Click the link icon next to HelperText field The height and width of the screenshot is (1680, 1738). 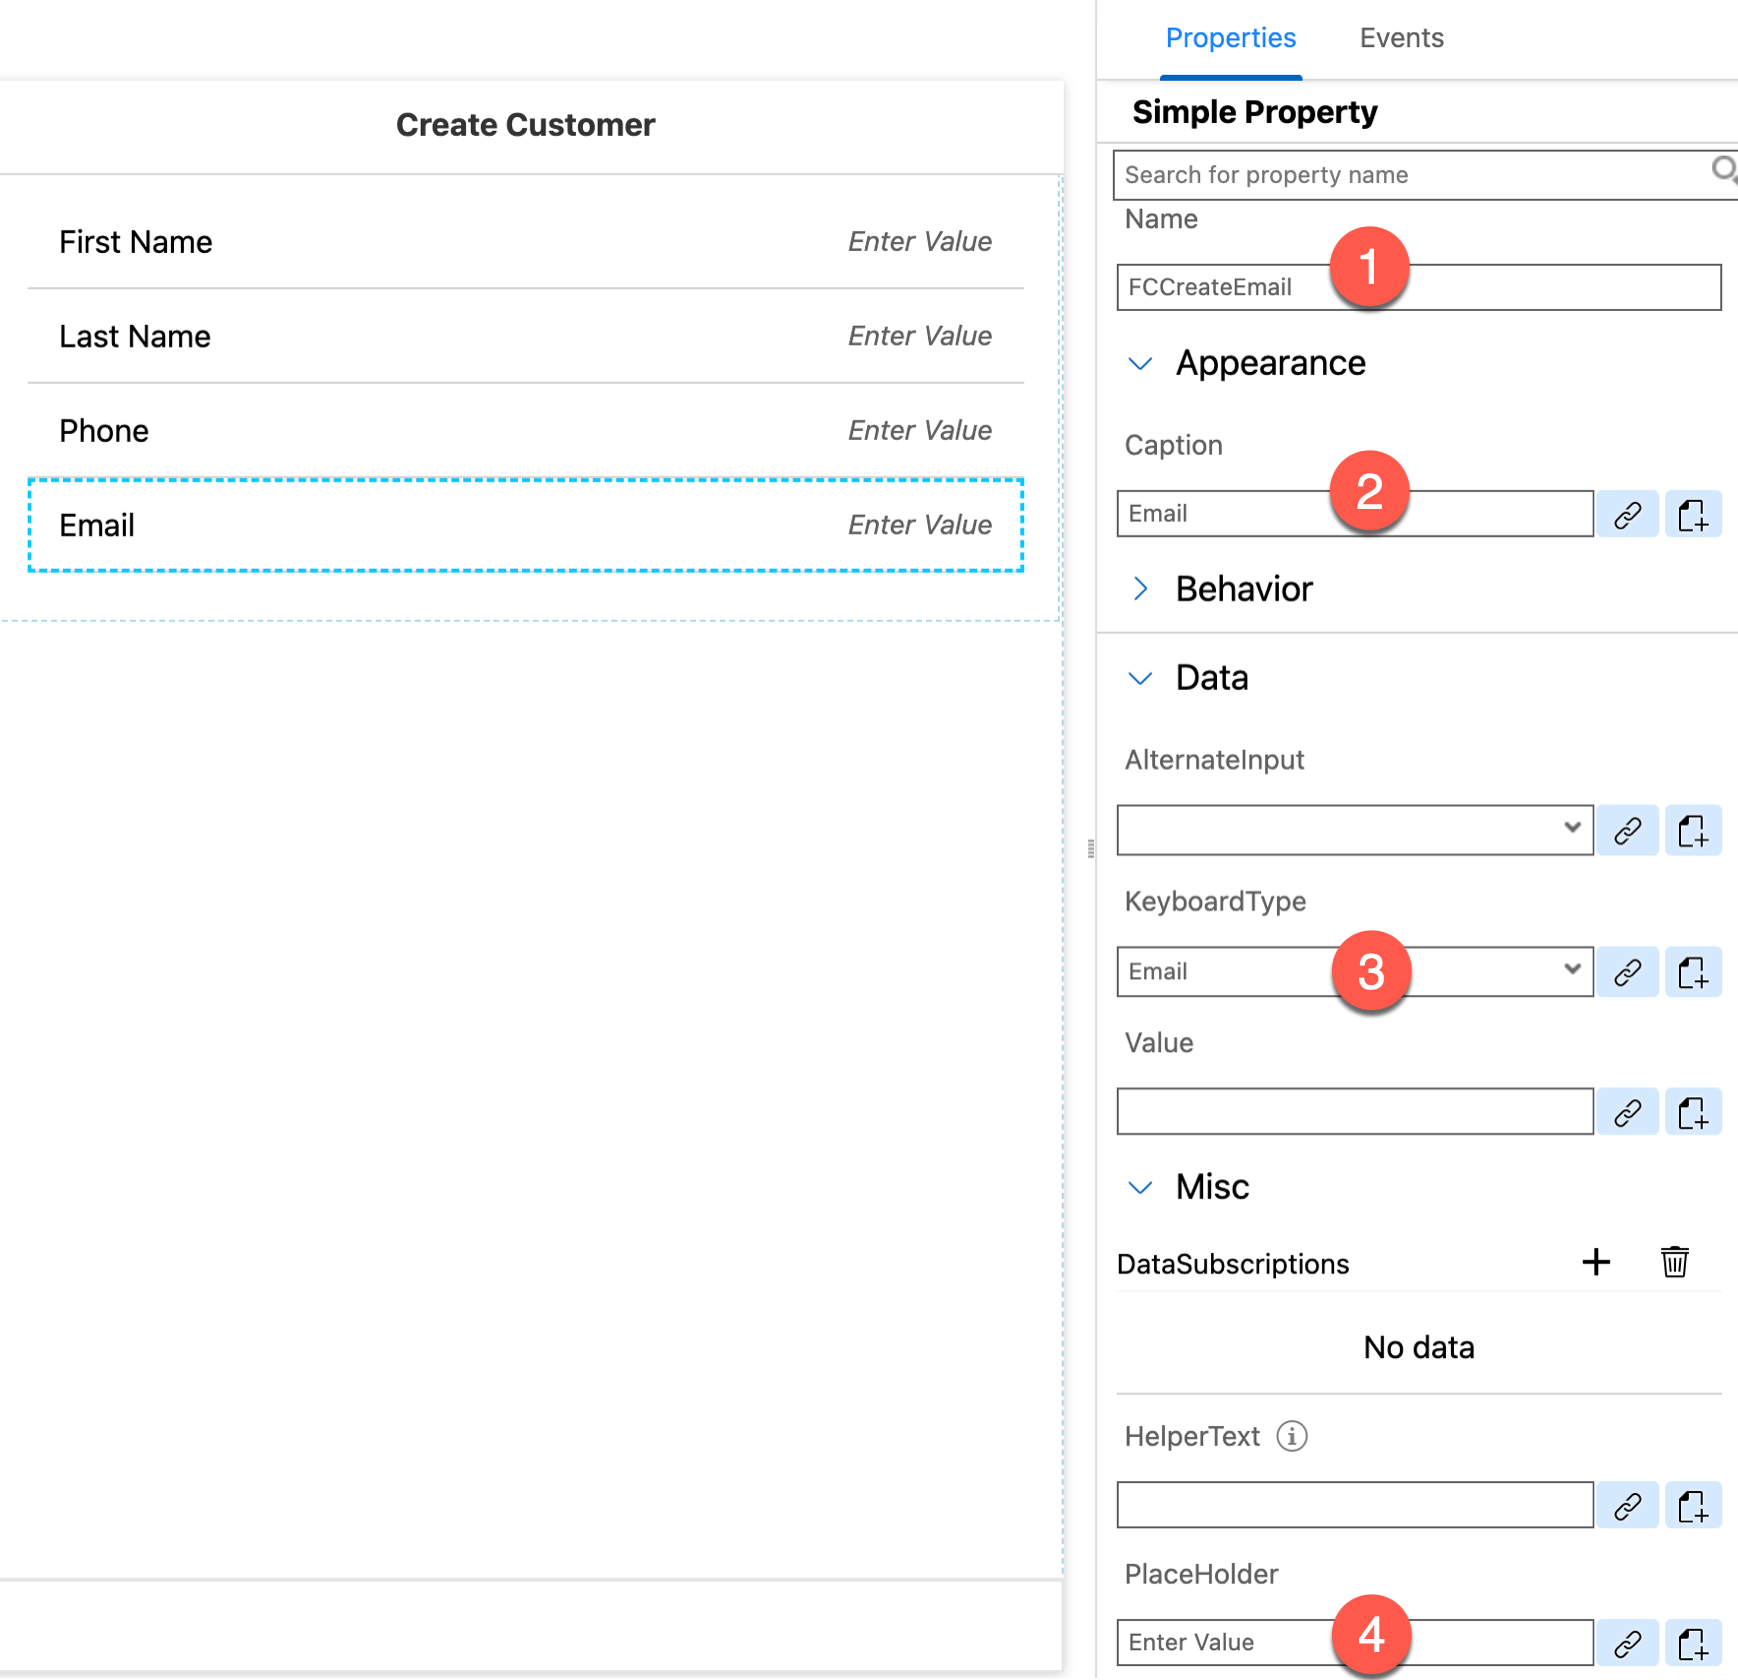tap(1627, 1505)
